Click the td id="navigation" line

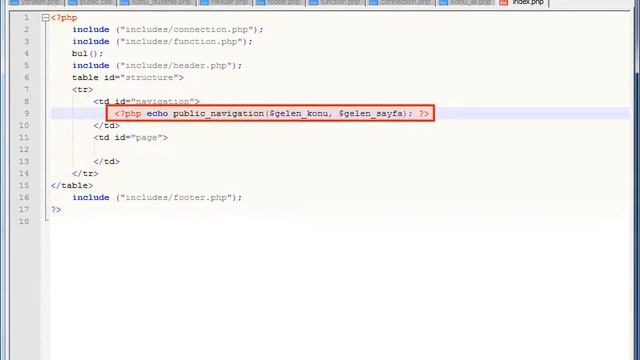[147, 101]
